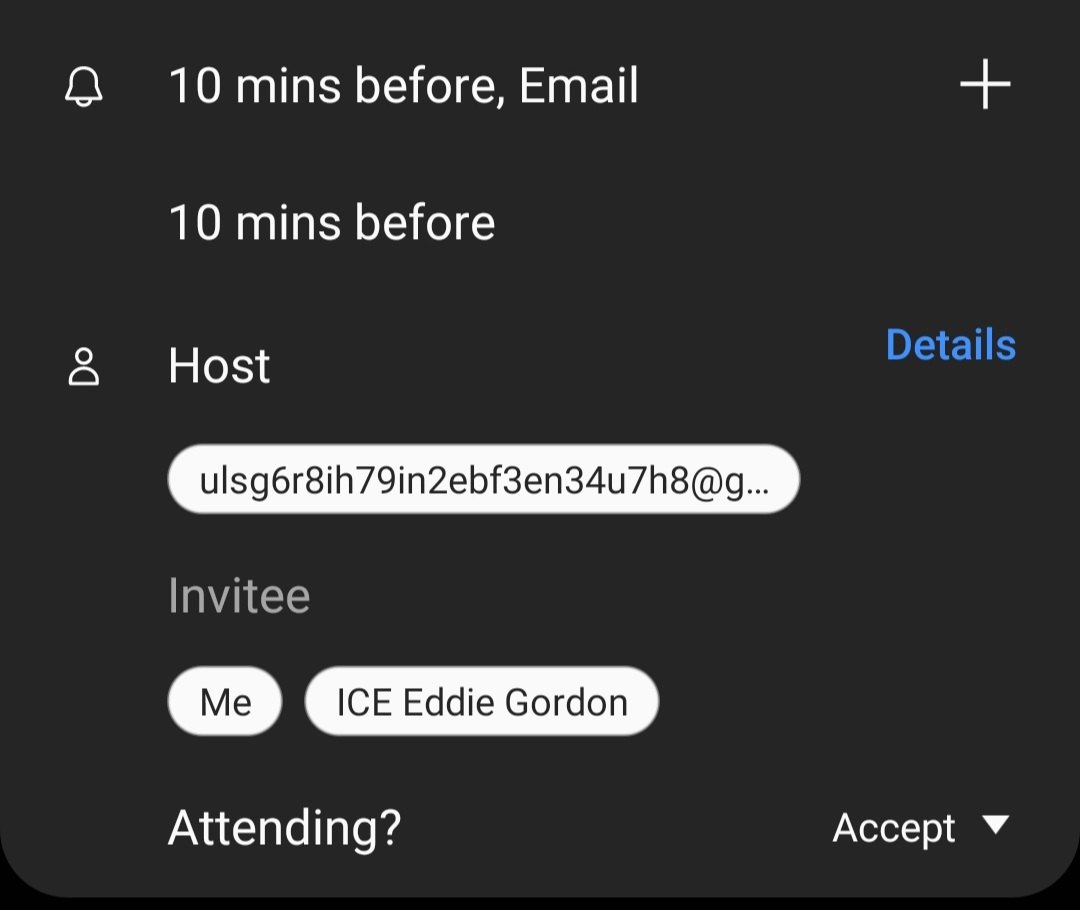Click the Invitee section label

click(x=240, y=595)
